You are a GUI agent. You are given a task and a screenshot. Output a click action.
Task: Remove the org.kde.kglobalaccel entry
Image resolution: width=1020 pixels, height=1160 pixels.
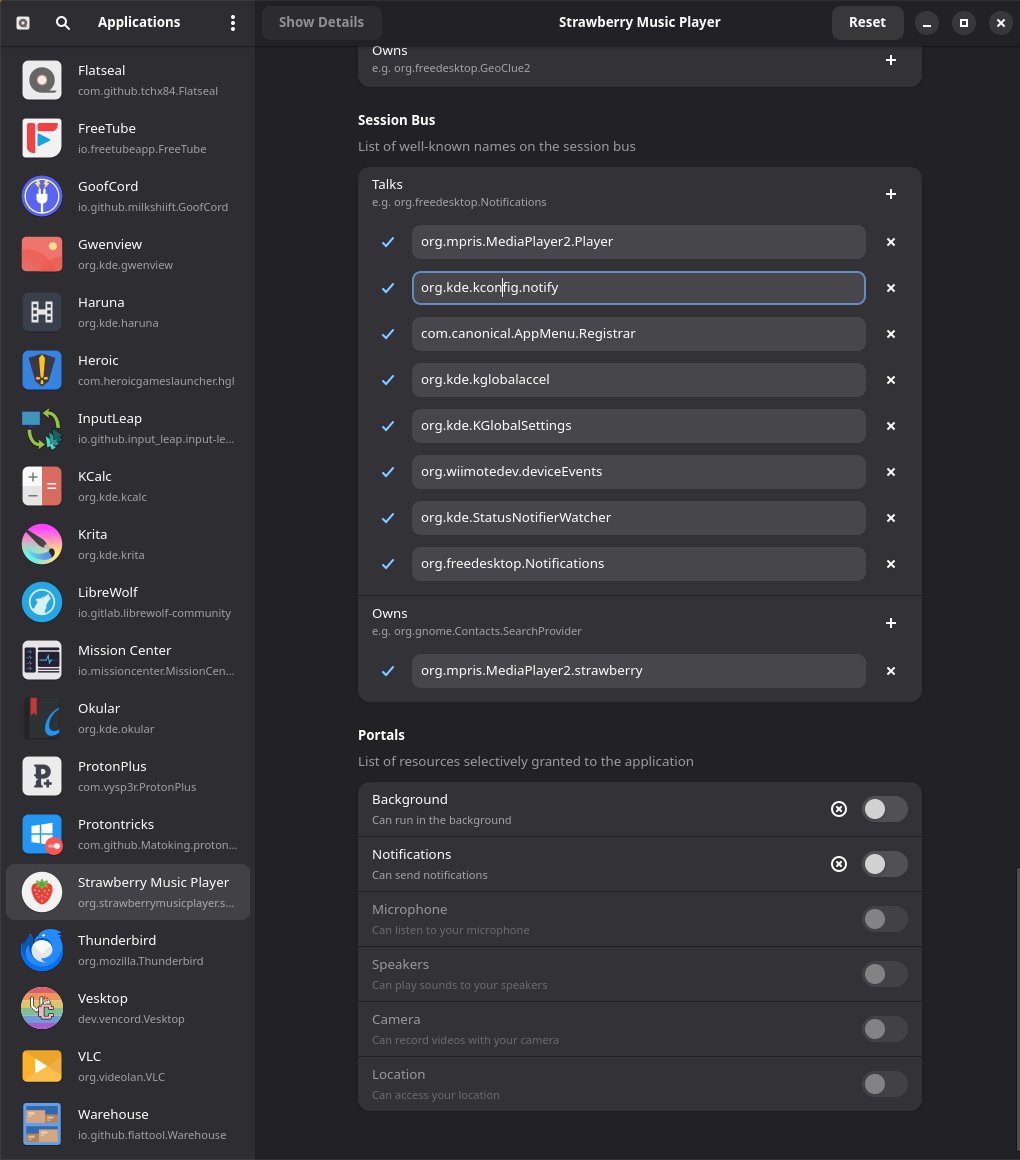click(891, 380)
